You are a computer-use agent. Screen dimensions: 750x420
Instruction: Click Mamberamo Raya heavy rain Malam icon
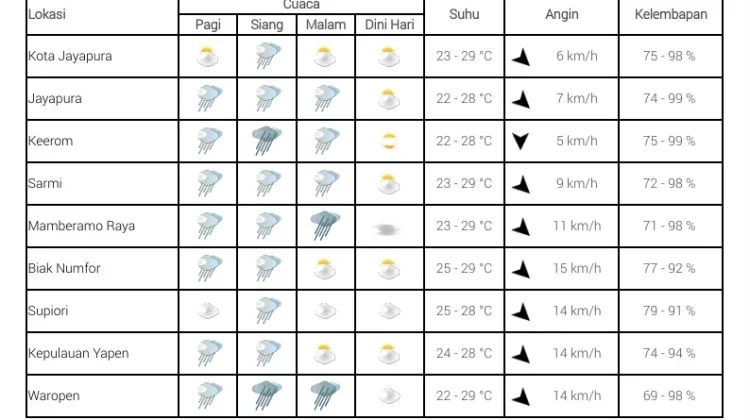click(325, 225)
